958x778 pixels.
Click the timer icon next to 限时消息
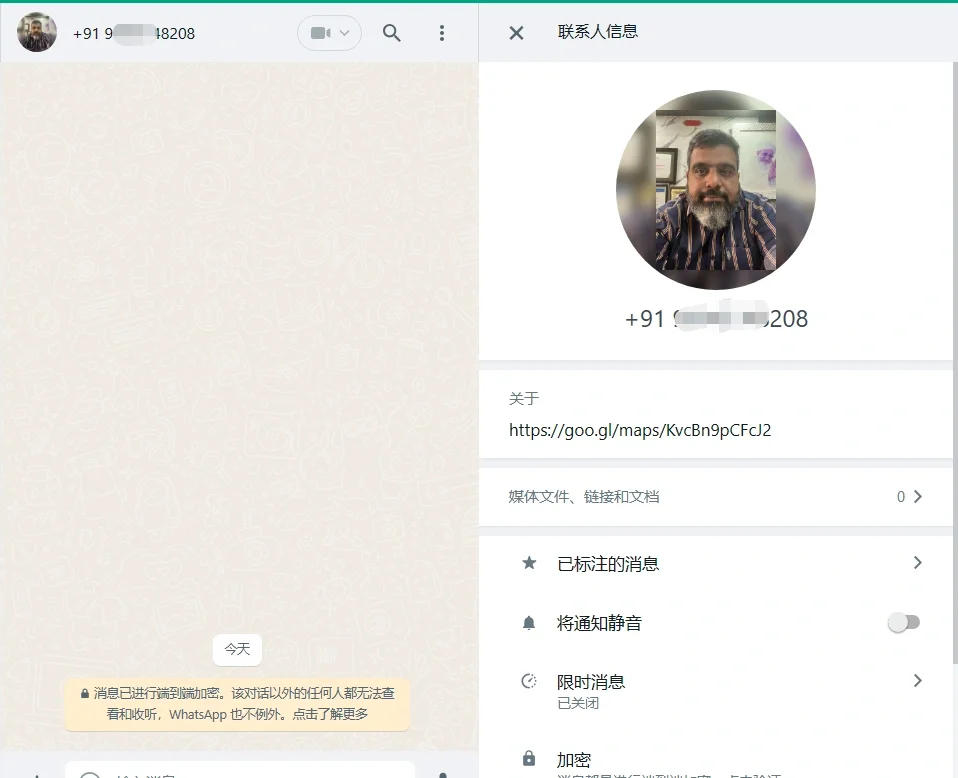(x=529, y=681)
